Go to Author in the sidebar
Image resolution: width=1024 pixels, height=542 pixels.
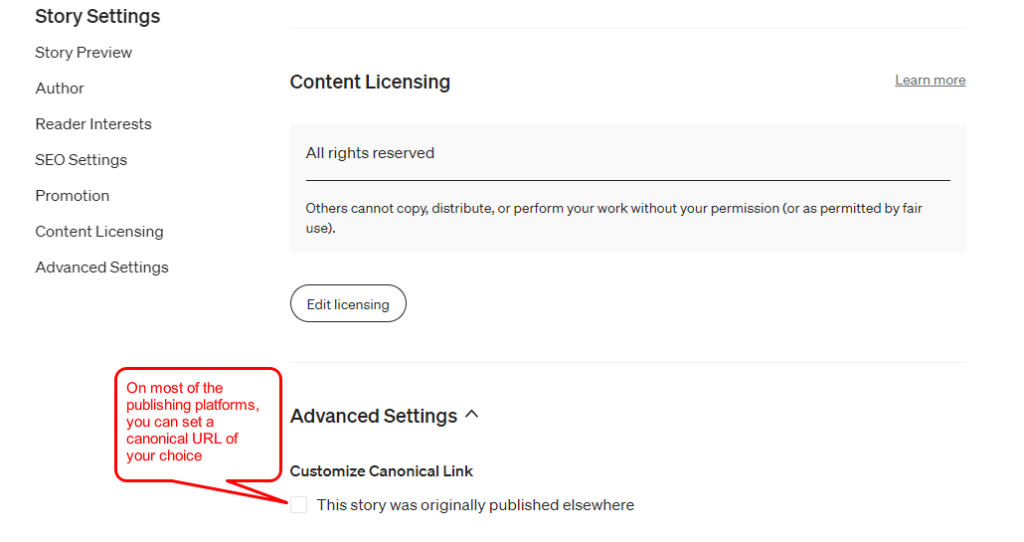[60, 88]
